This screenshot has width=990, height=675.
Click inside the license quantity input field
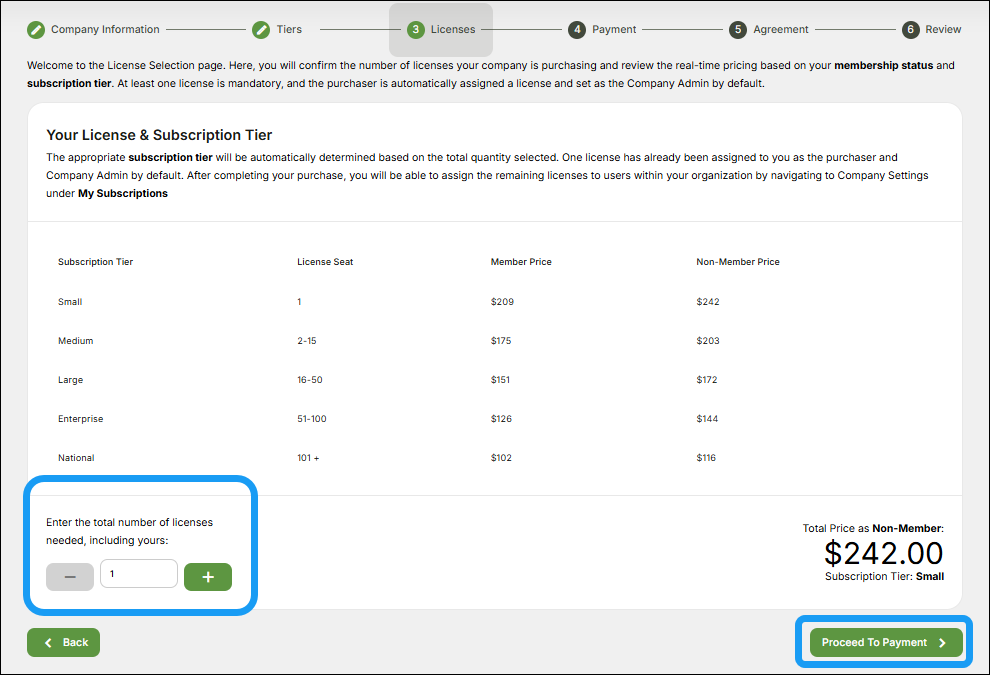pos(138,574)
